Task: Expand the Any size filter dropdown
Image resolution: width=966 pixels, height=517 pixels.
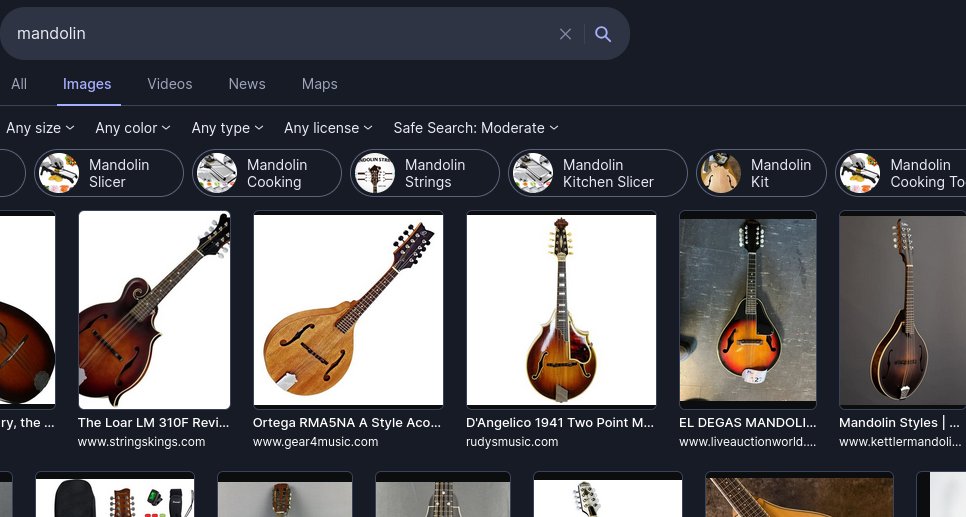Action: point(40,128)
